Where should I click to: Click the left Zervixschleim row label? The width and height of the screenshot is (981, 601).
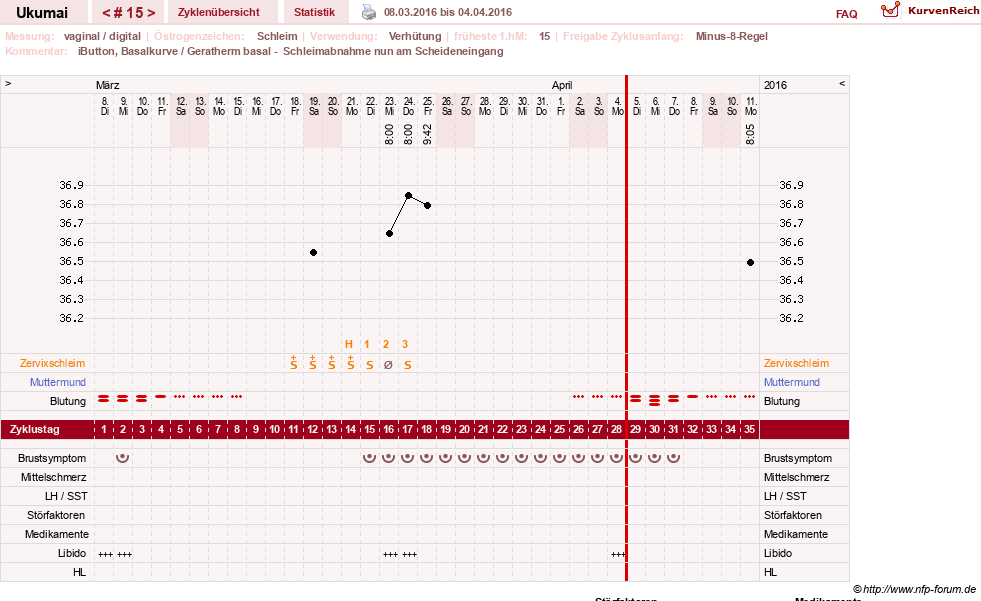pos(53,363)
